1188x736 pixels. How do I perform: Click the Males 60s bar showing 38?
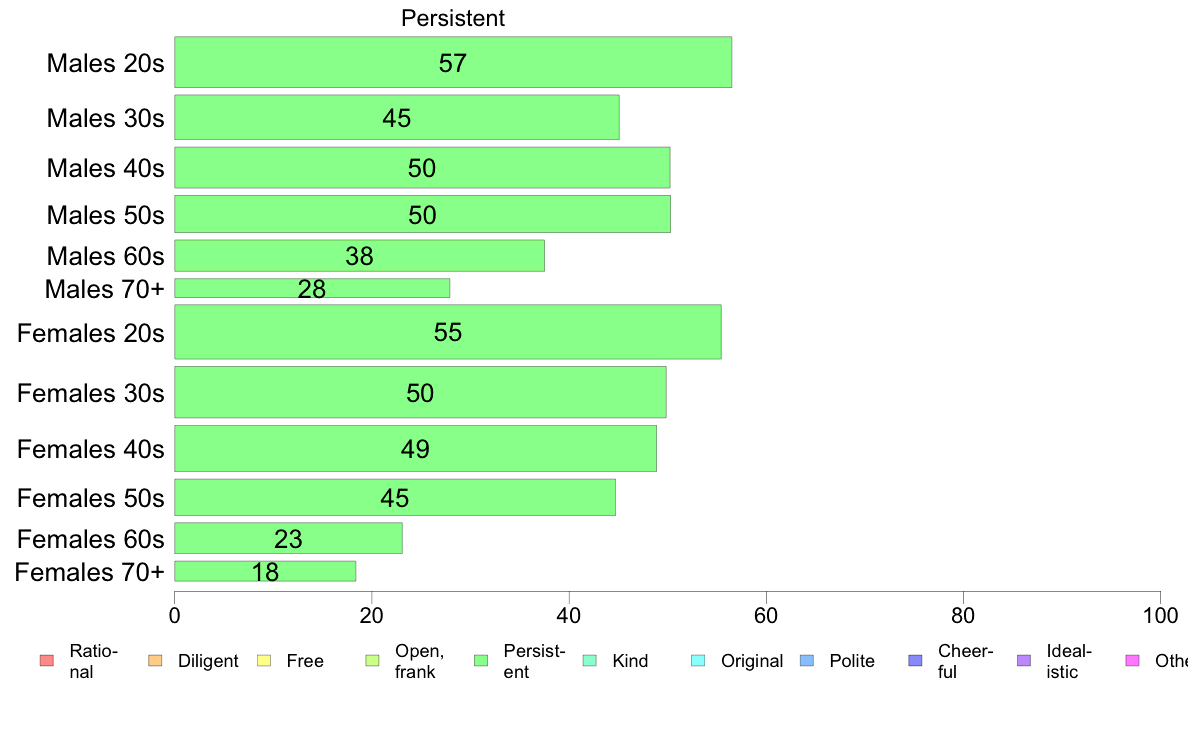click(x=359, y=255)
